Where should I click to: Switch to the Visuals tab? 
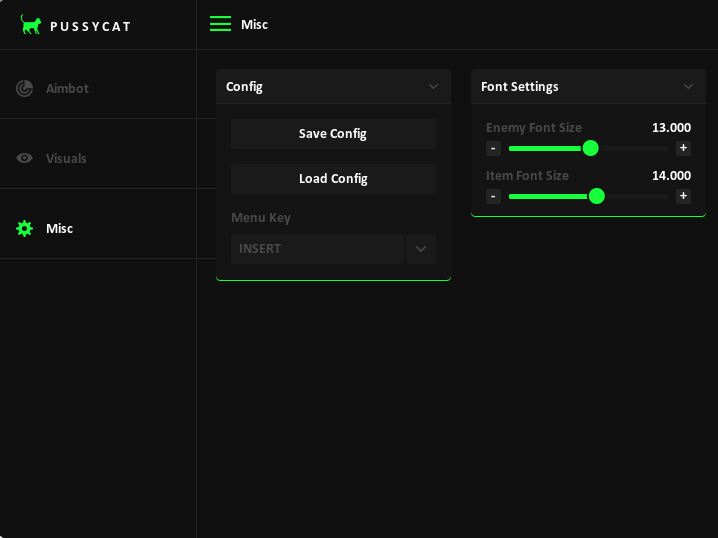tap(66, 159)
